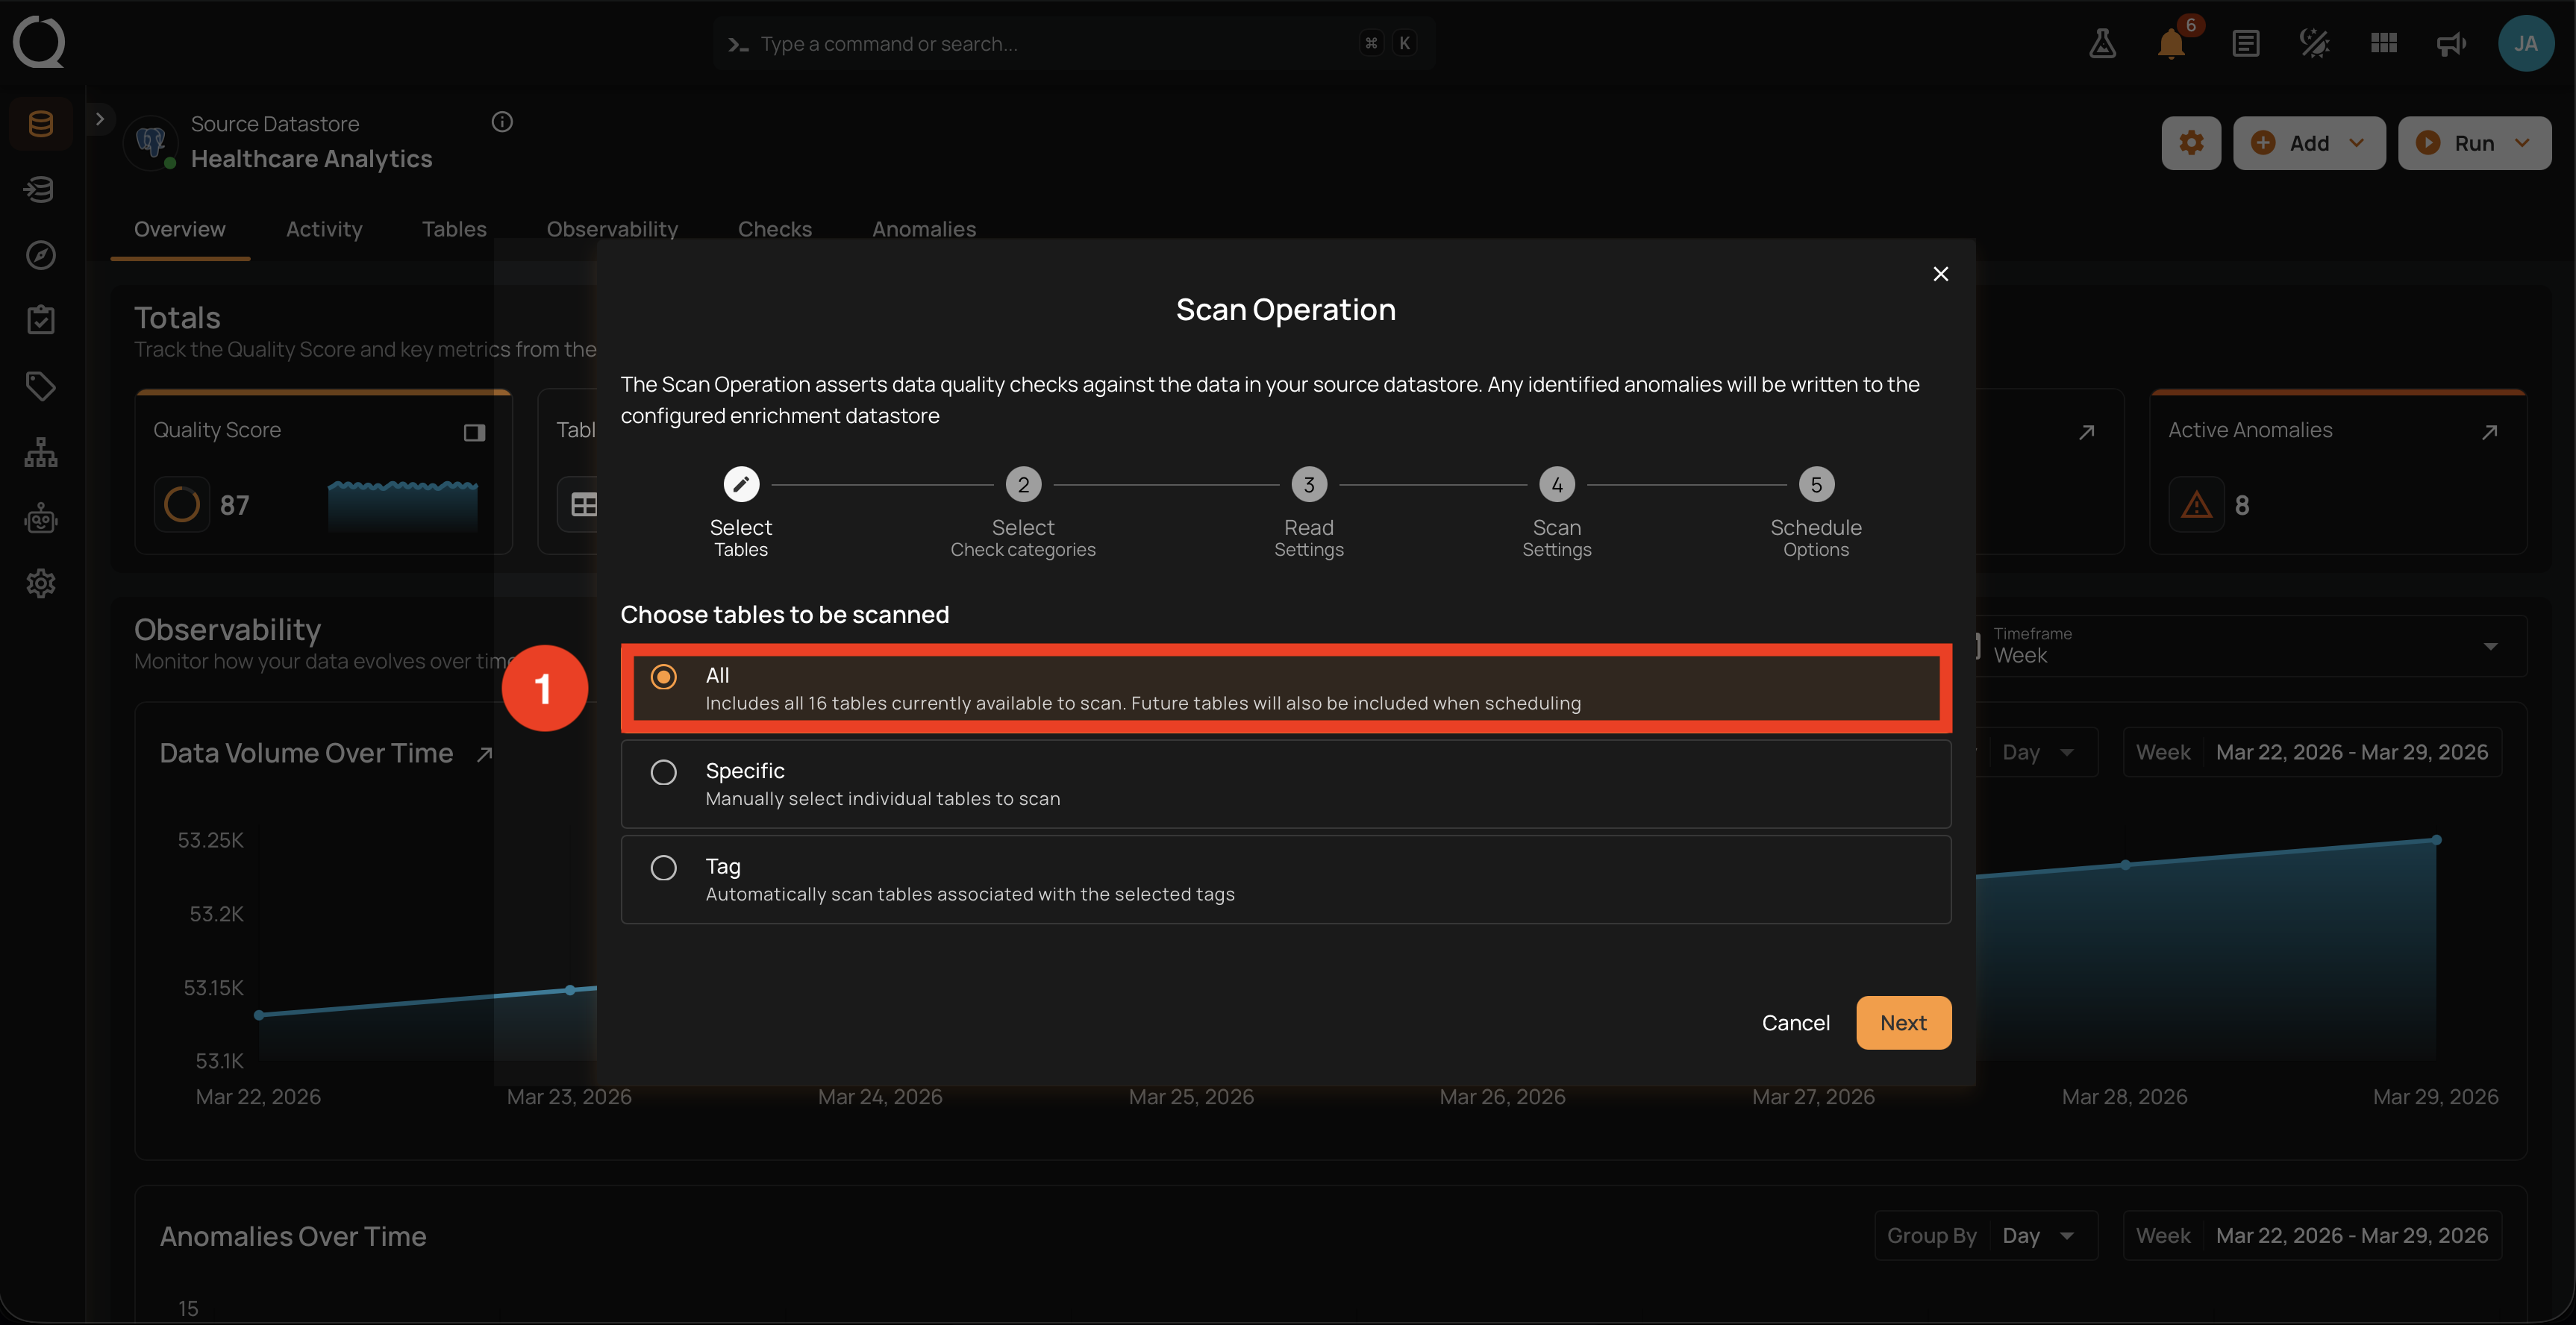Viewport: 2576px width, 1325px height.
Task: Click the magic wand theme icon
Action: point(2314,43)
